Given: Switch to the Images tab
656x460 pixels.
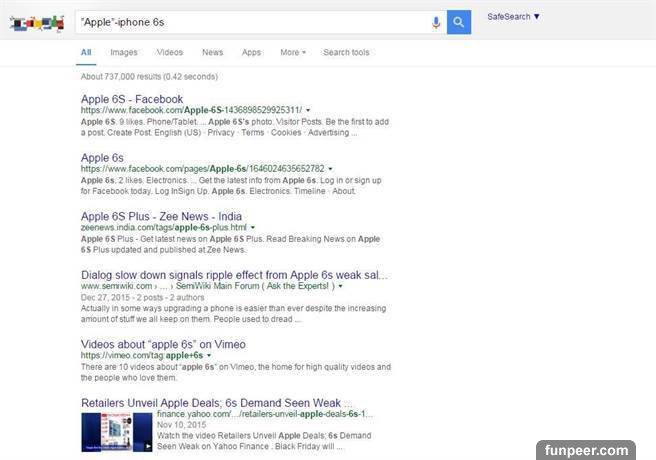Looking at the screenshot, I should click(x=124, y=52).
